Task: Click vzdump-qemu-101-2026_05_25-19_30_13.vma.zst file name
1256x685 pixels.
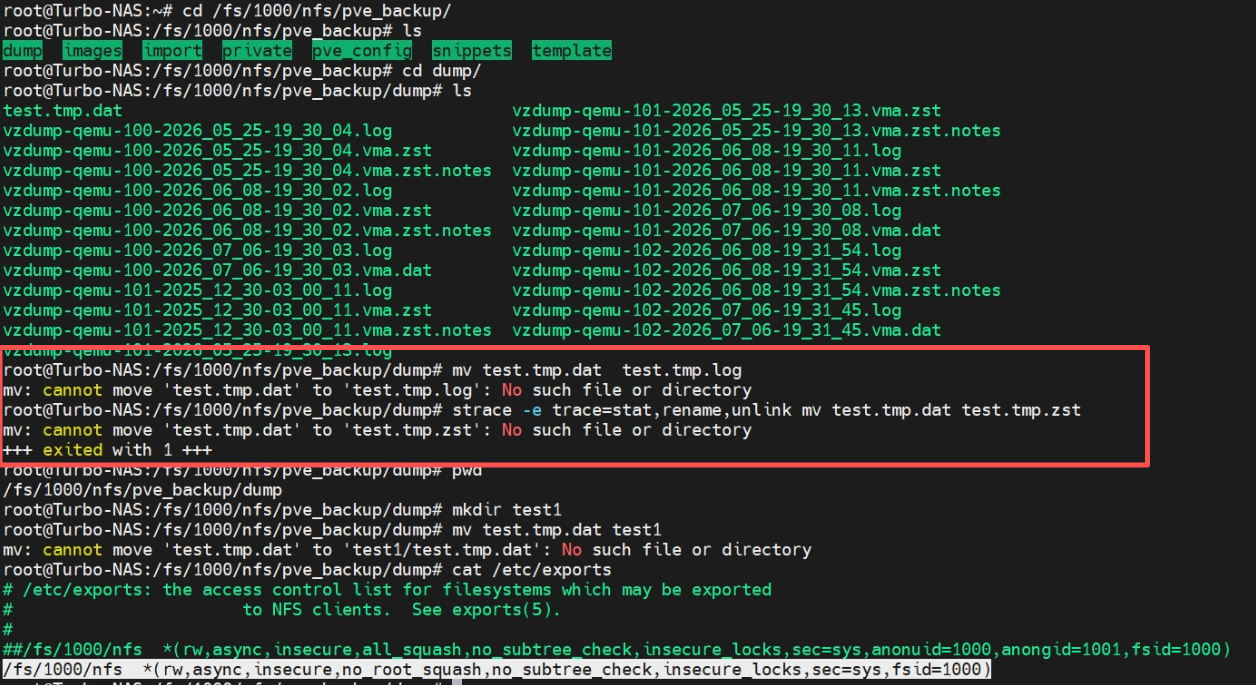Action: 727,110
